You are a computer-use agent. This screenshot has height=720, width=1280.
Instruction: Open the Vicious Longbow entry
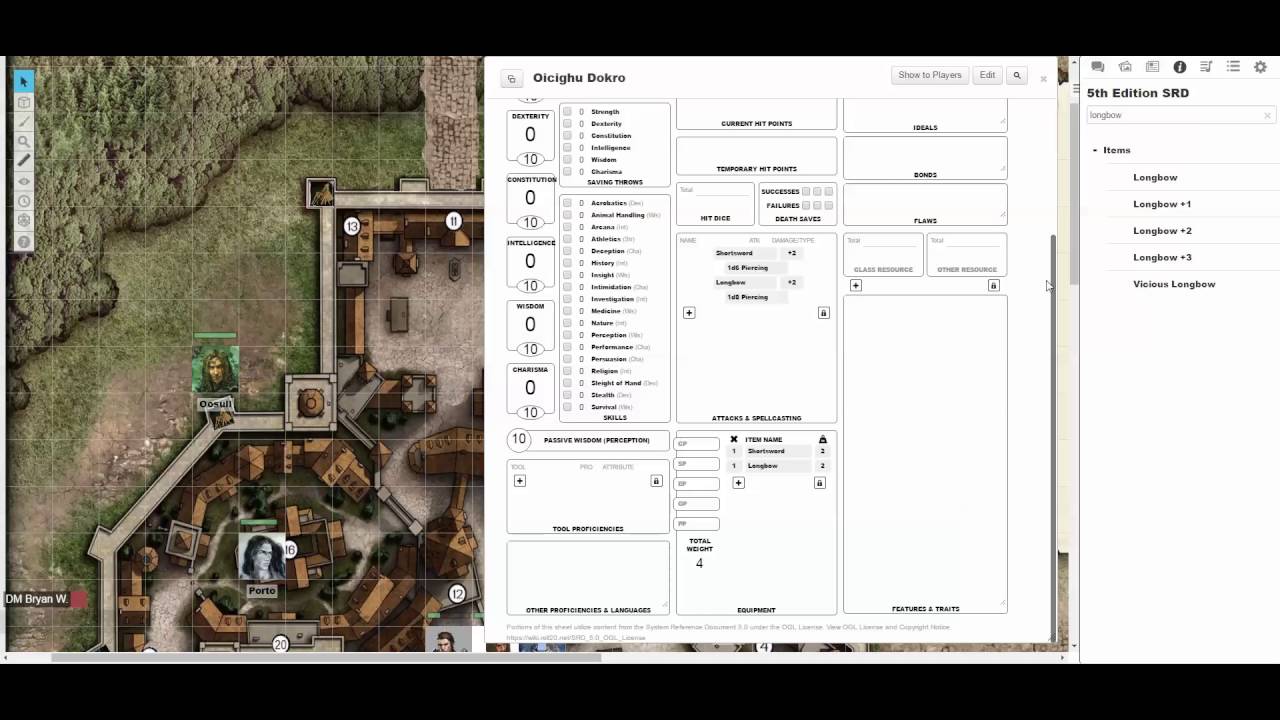pos(1174,284)
